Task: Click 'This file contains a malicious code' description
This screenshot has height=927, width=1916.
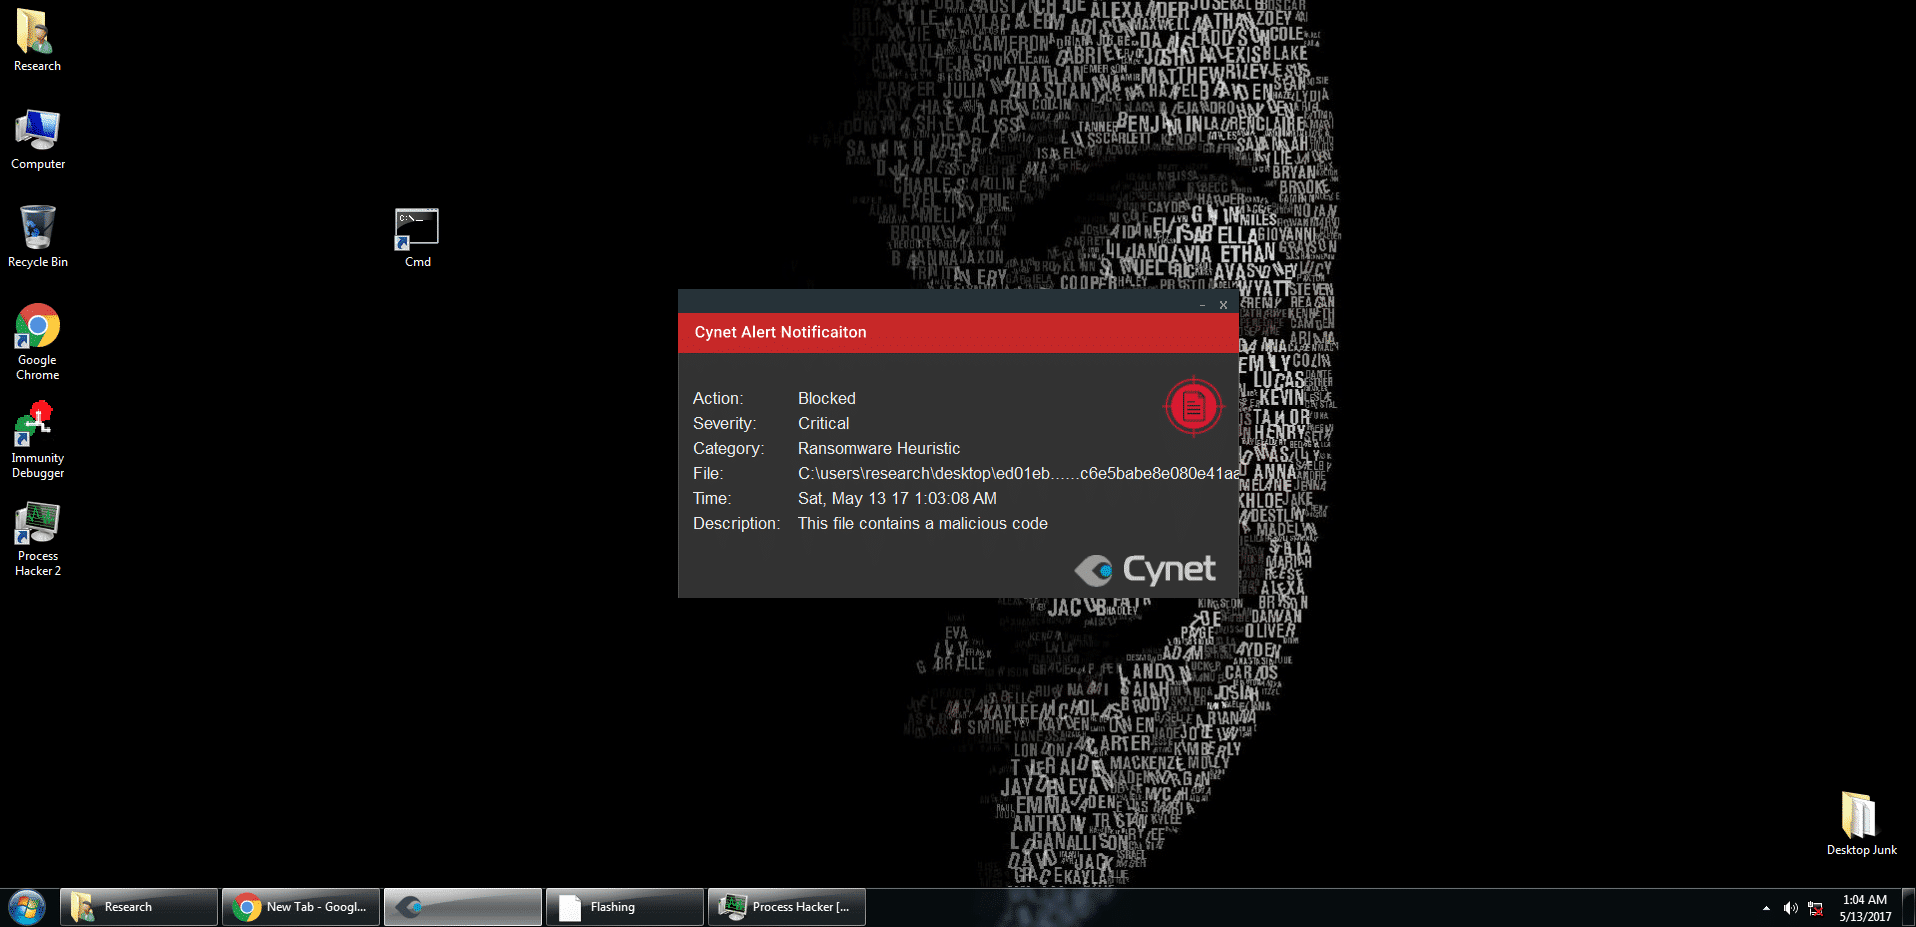Action: [922, 524]
